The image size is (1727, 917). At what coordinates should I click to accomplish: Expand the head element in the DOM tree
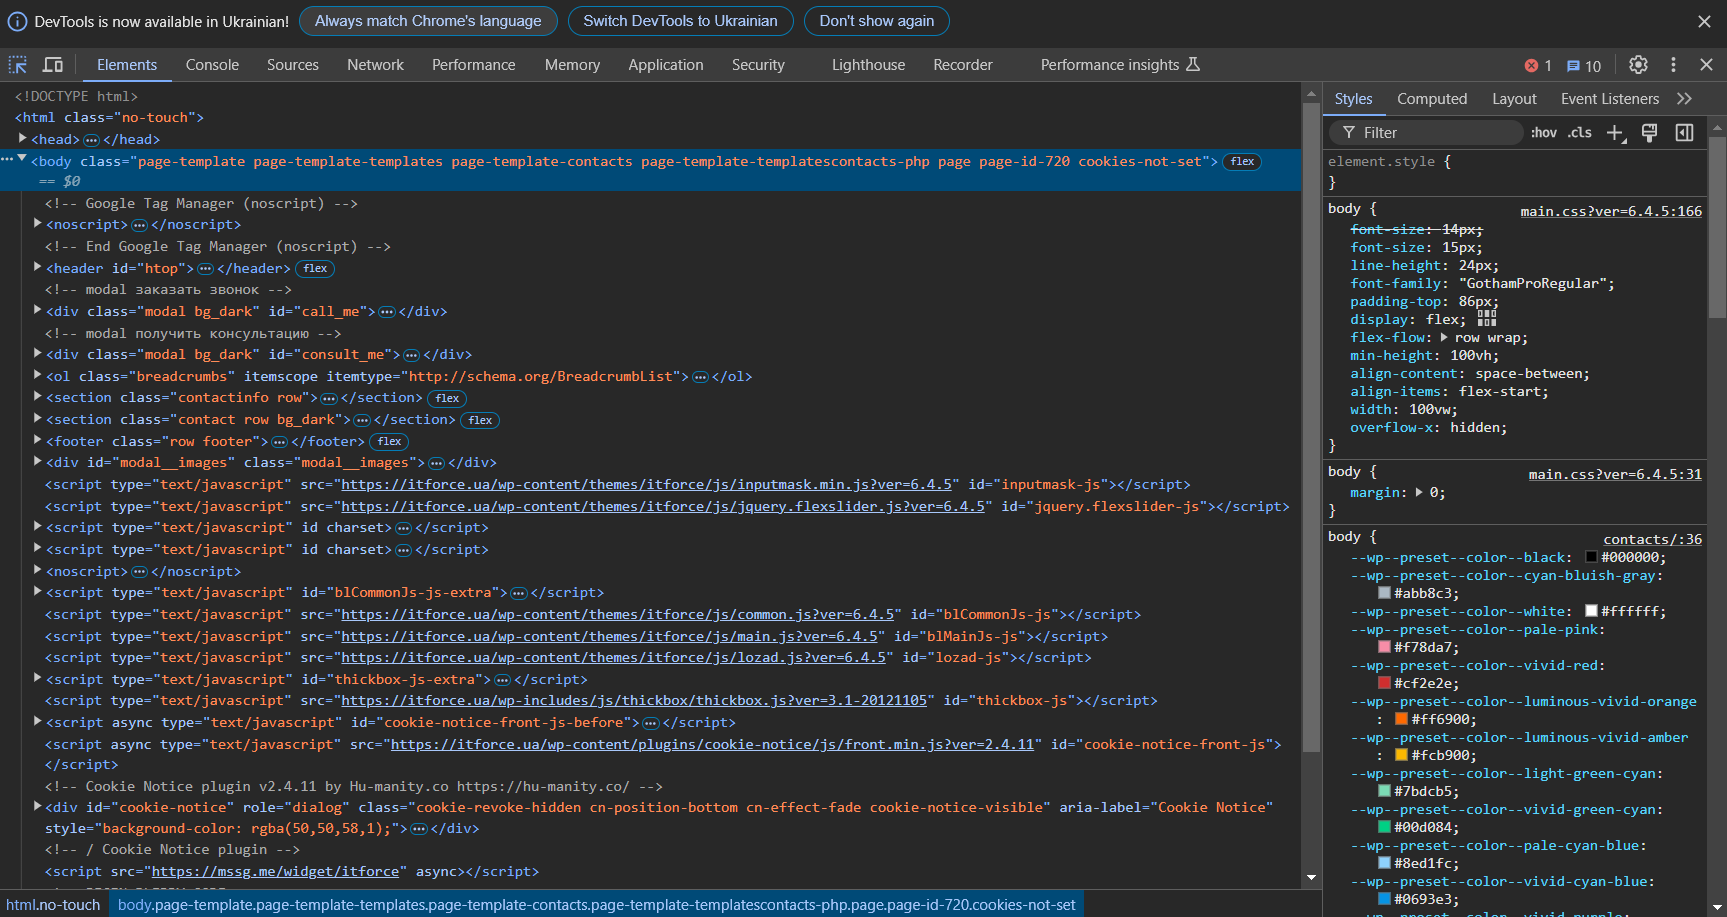tap(23, 139)
